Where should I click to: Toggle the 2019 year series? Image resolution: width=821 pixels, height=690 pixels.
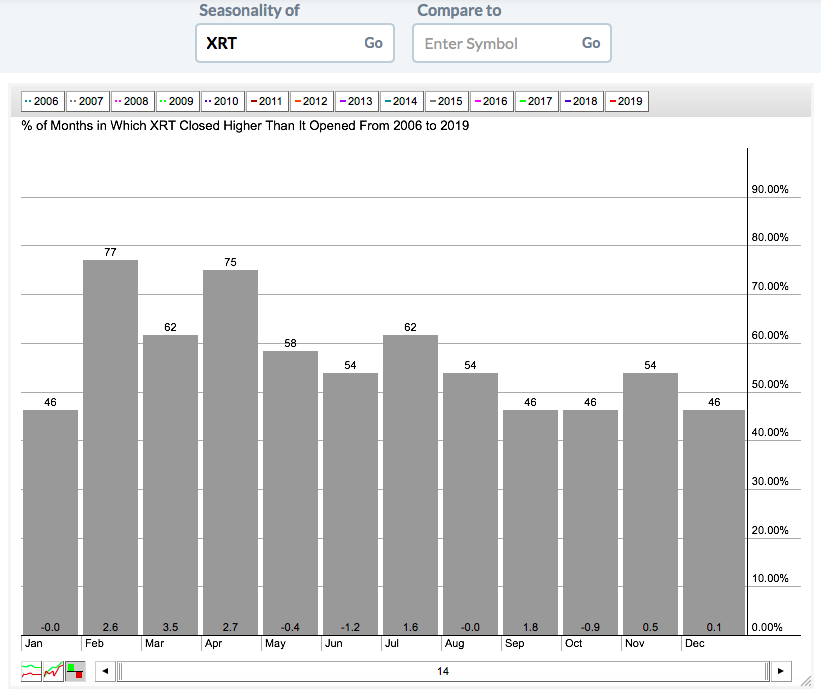click(626, 101)
